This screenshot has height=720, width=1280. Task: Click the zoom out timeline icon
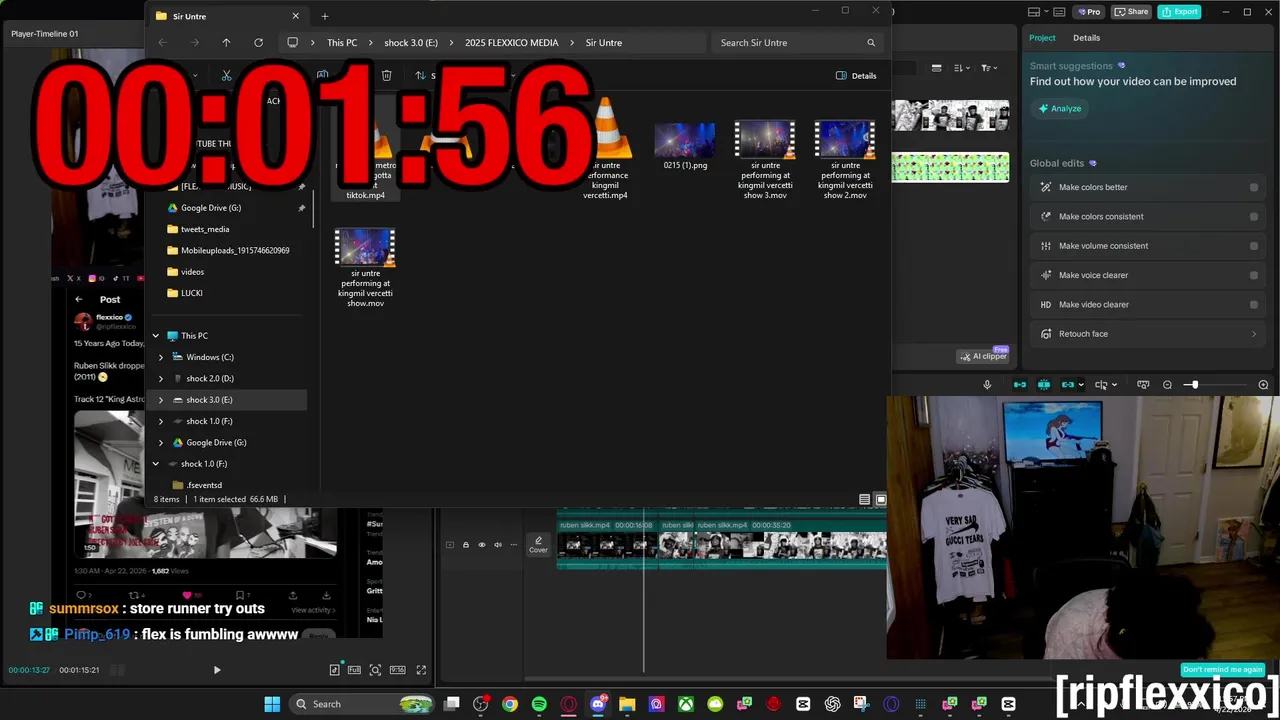tap(1167, 385)
